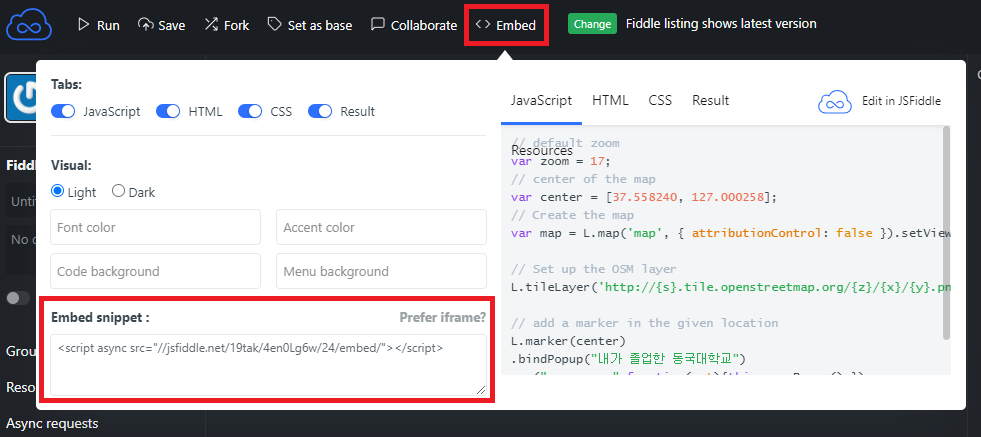The width and height of the screenshot is (981, 437).
Task: Click the Menu background field
Action: (x=381, y=271)
